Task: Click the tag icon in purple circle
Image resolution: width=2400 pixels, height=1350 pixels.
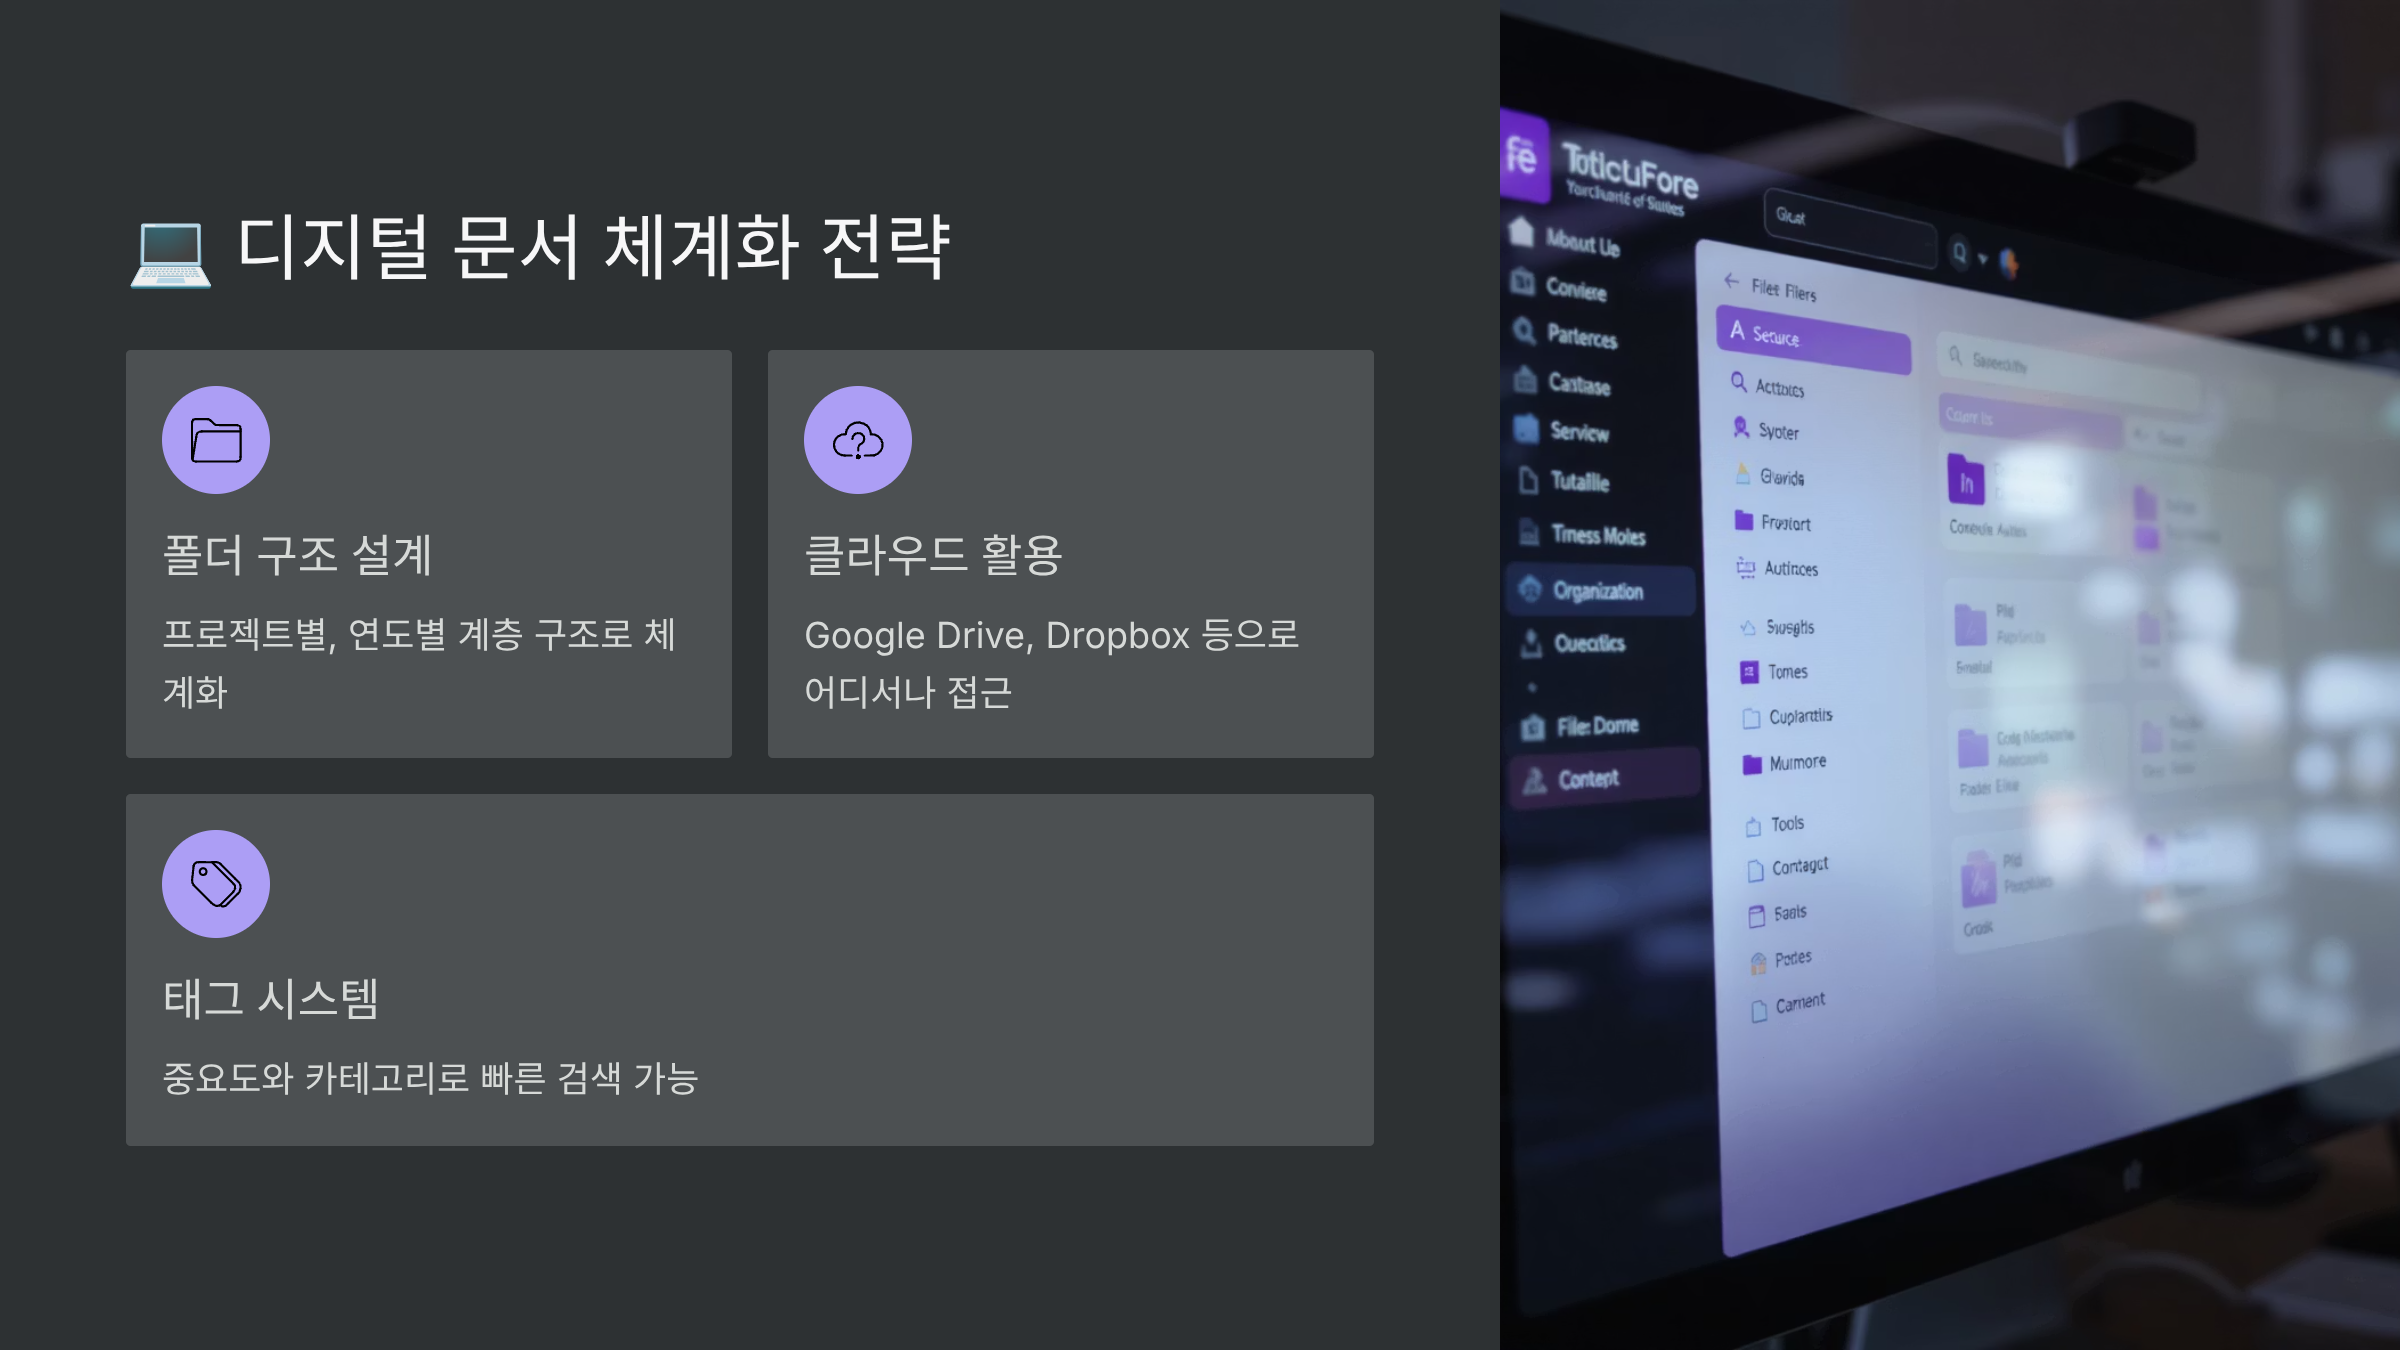Action: 216,884
